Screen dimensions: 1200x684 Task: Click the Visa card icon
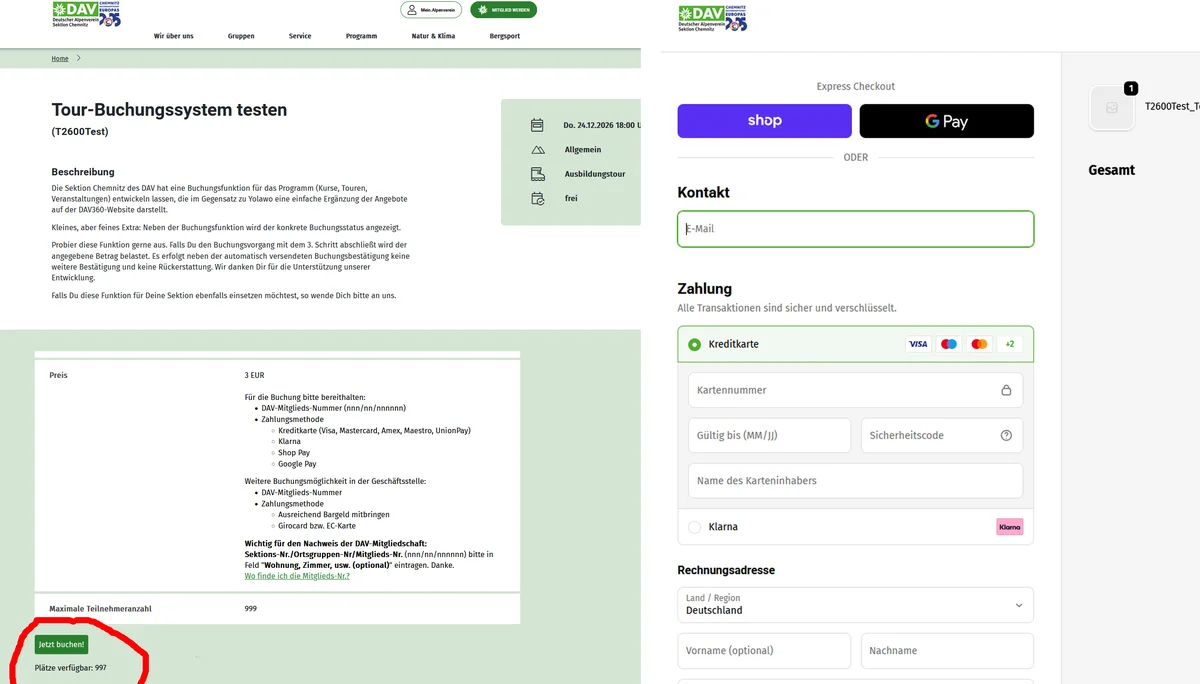917,344
